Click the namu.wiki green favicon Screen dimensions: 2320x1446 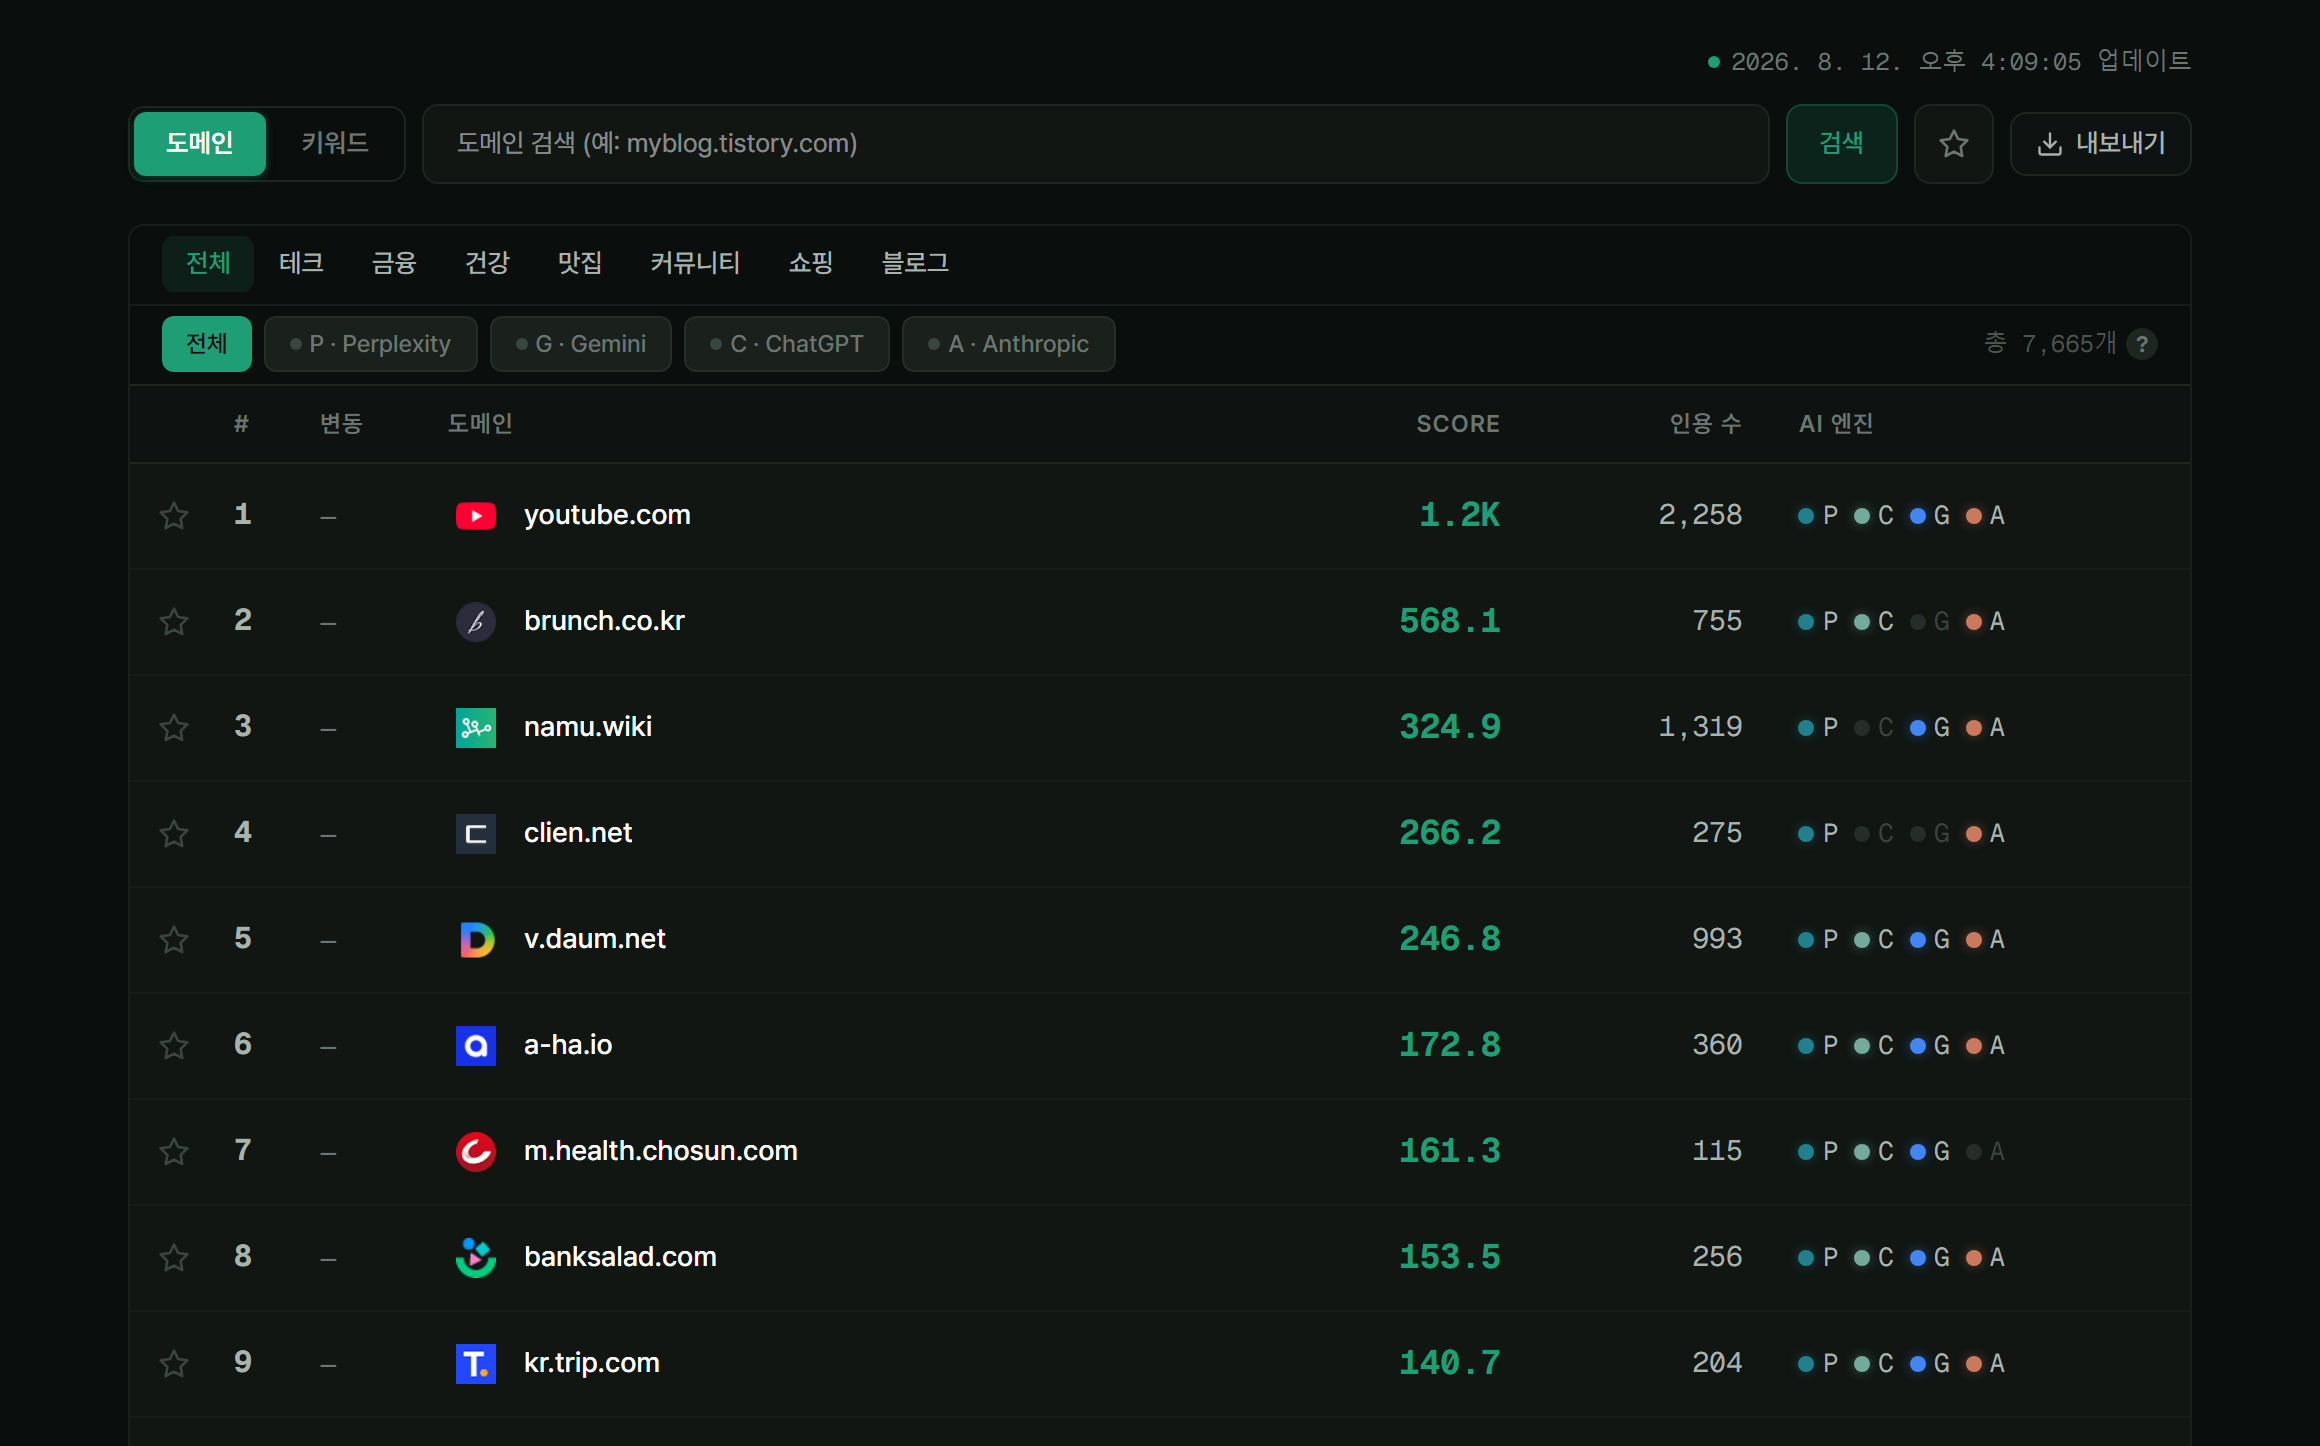pyautogui.click(x=476, y=727)
